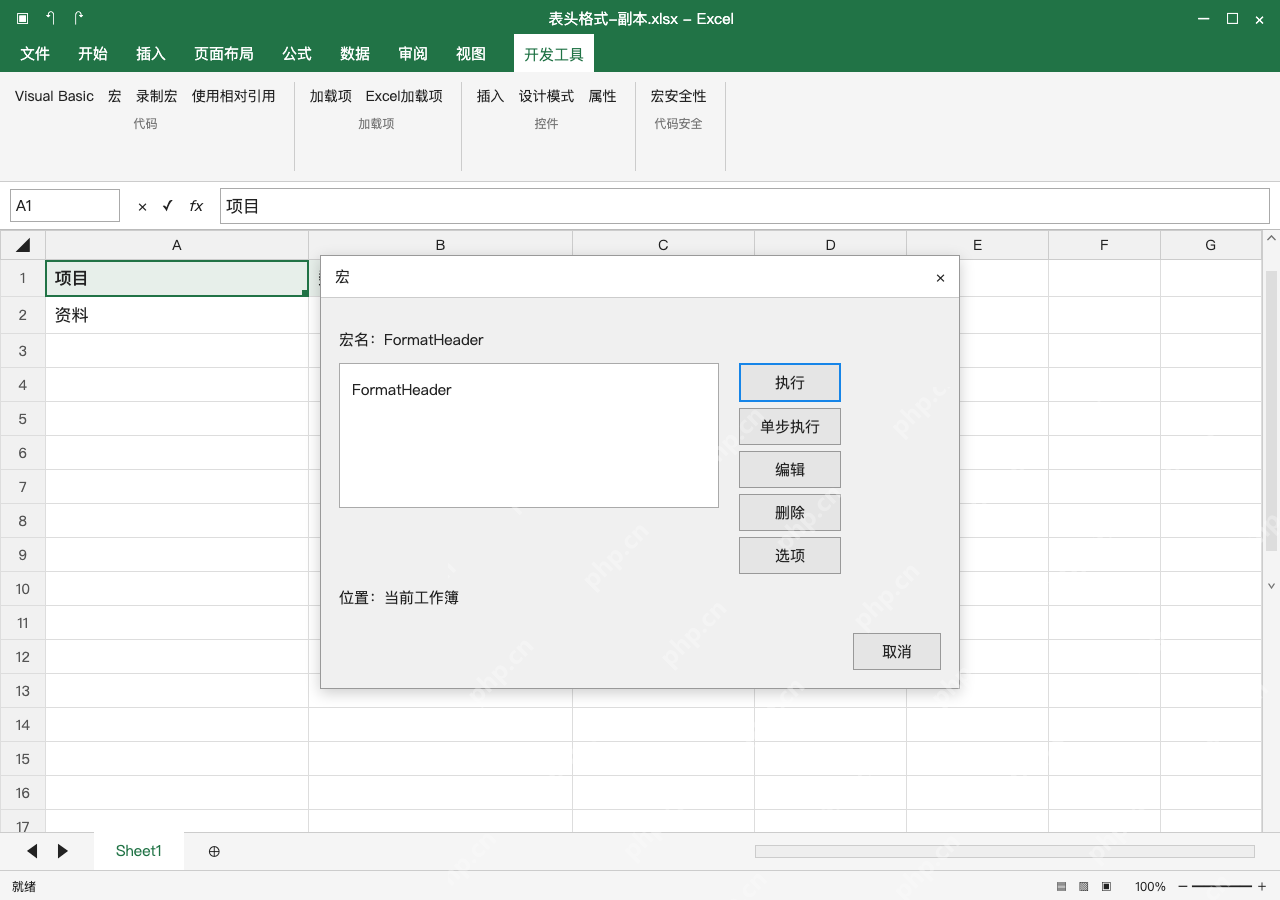Switch to the 审阅 ribbon tab
The image size is (1280, 900).
413,54
